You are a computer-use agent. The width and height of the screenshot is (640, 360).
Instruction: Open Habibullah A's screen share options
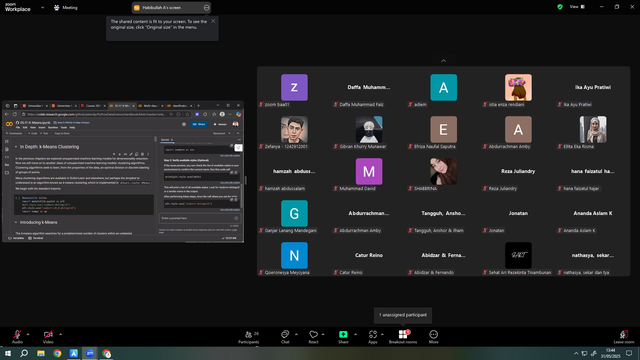click(x=207, y=7)
